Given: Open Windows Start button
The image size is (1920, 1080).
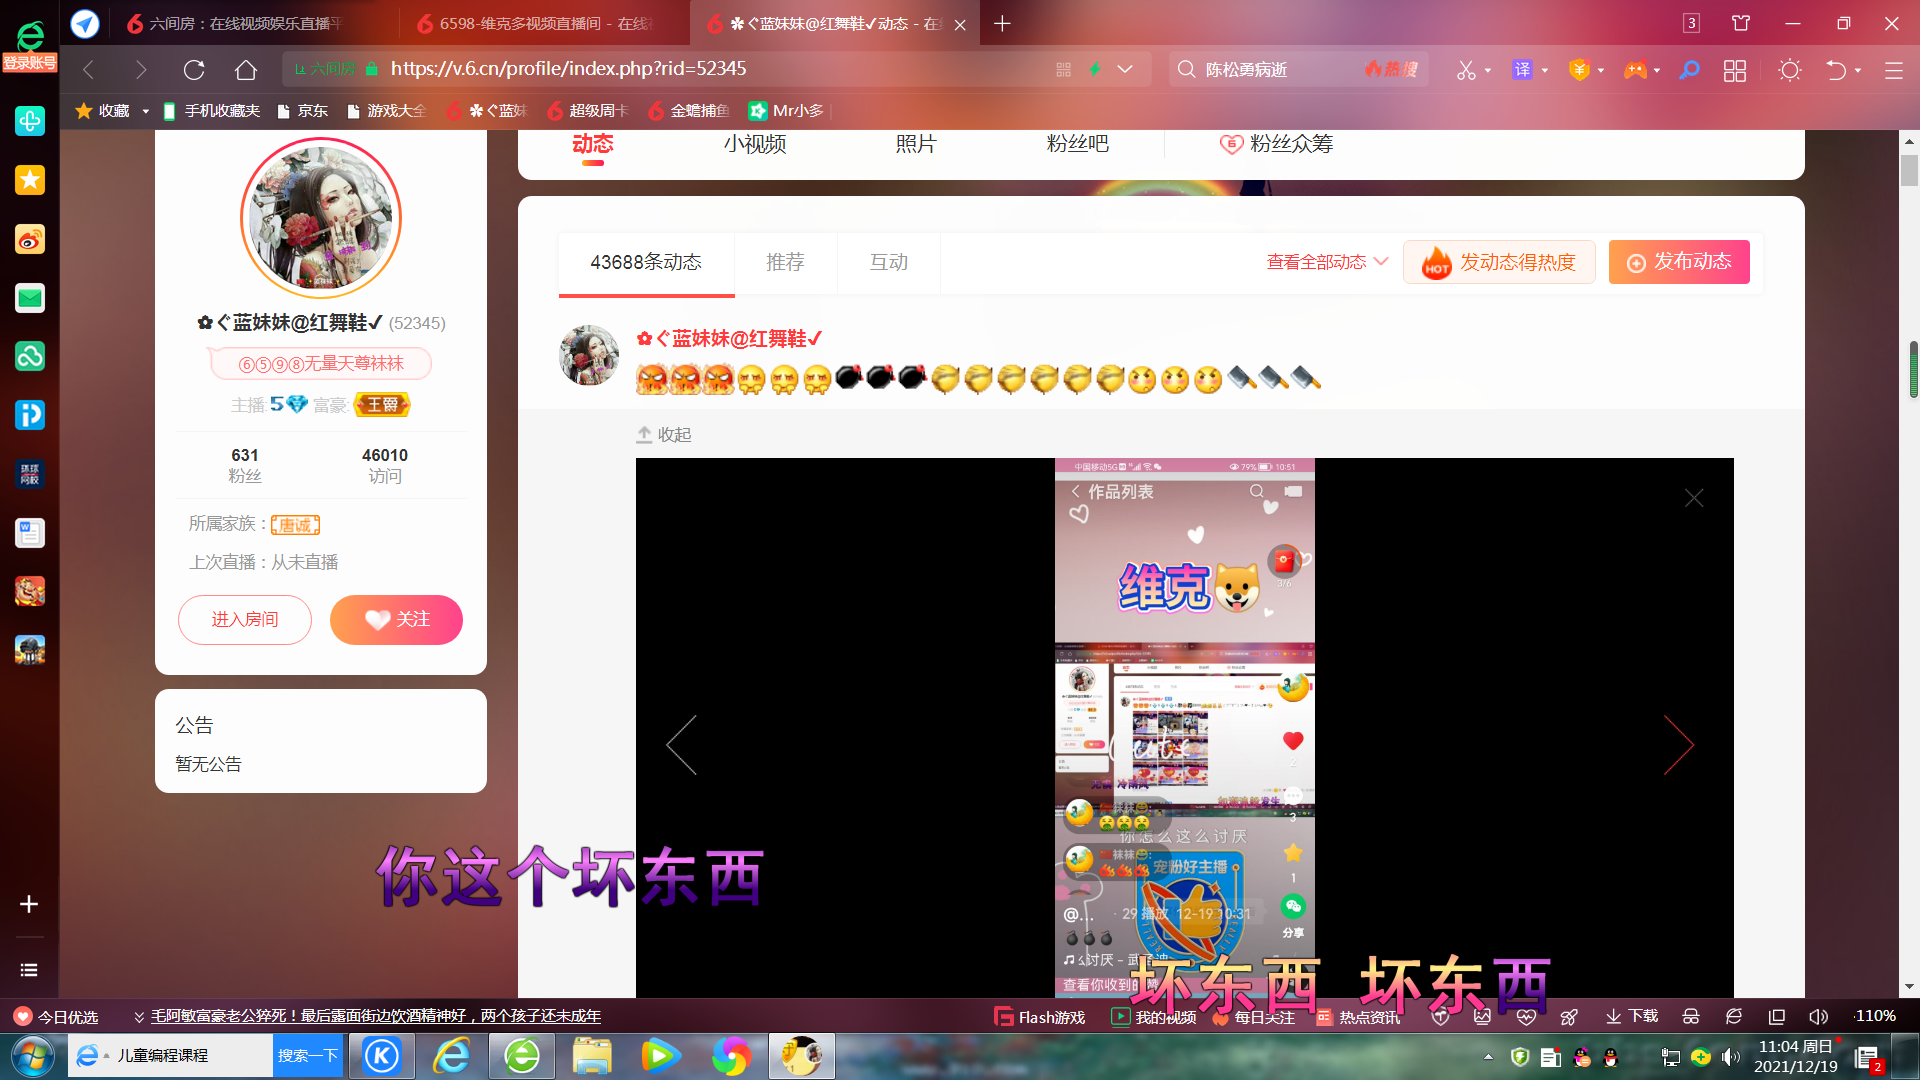Looking at the screenshot, I should point(33,1056).
